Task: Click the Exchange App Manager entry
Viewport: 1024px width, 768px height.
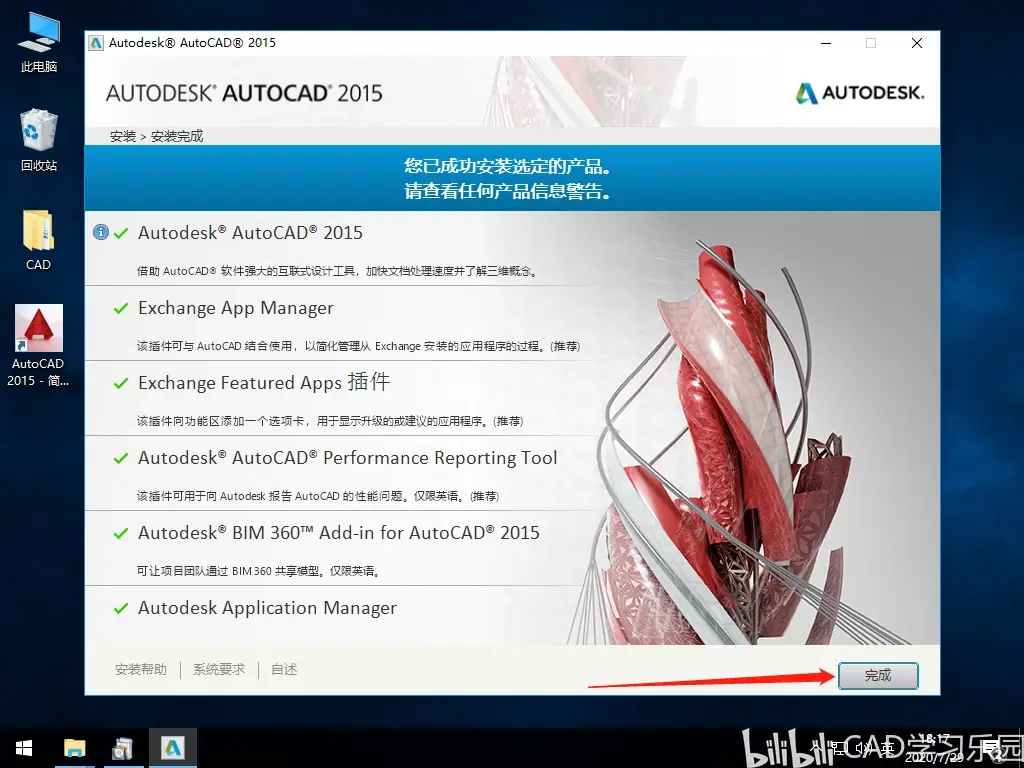Action: coord(236,308)
